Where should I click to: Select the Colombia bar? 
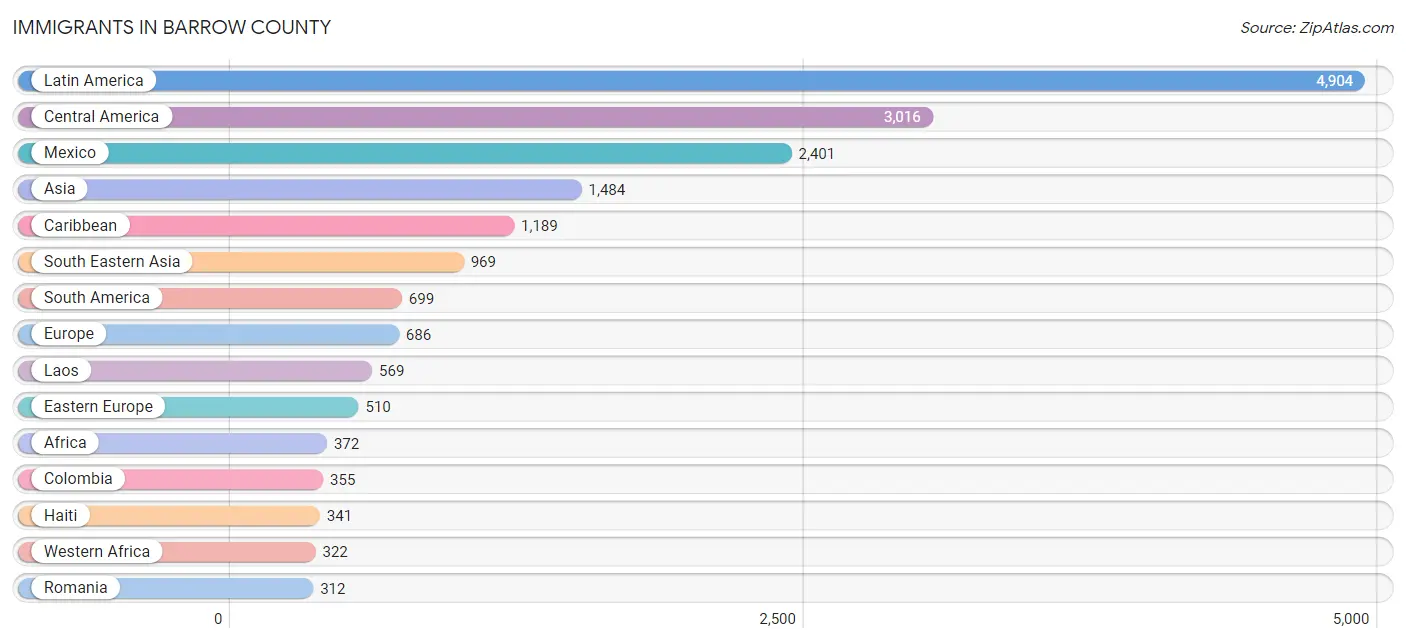point(170,479)
